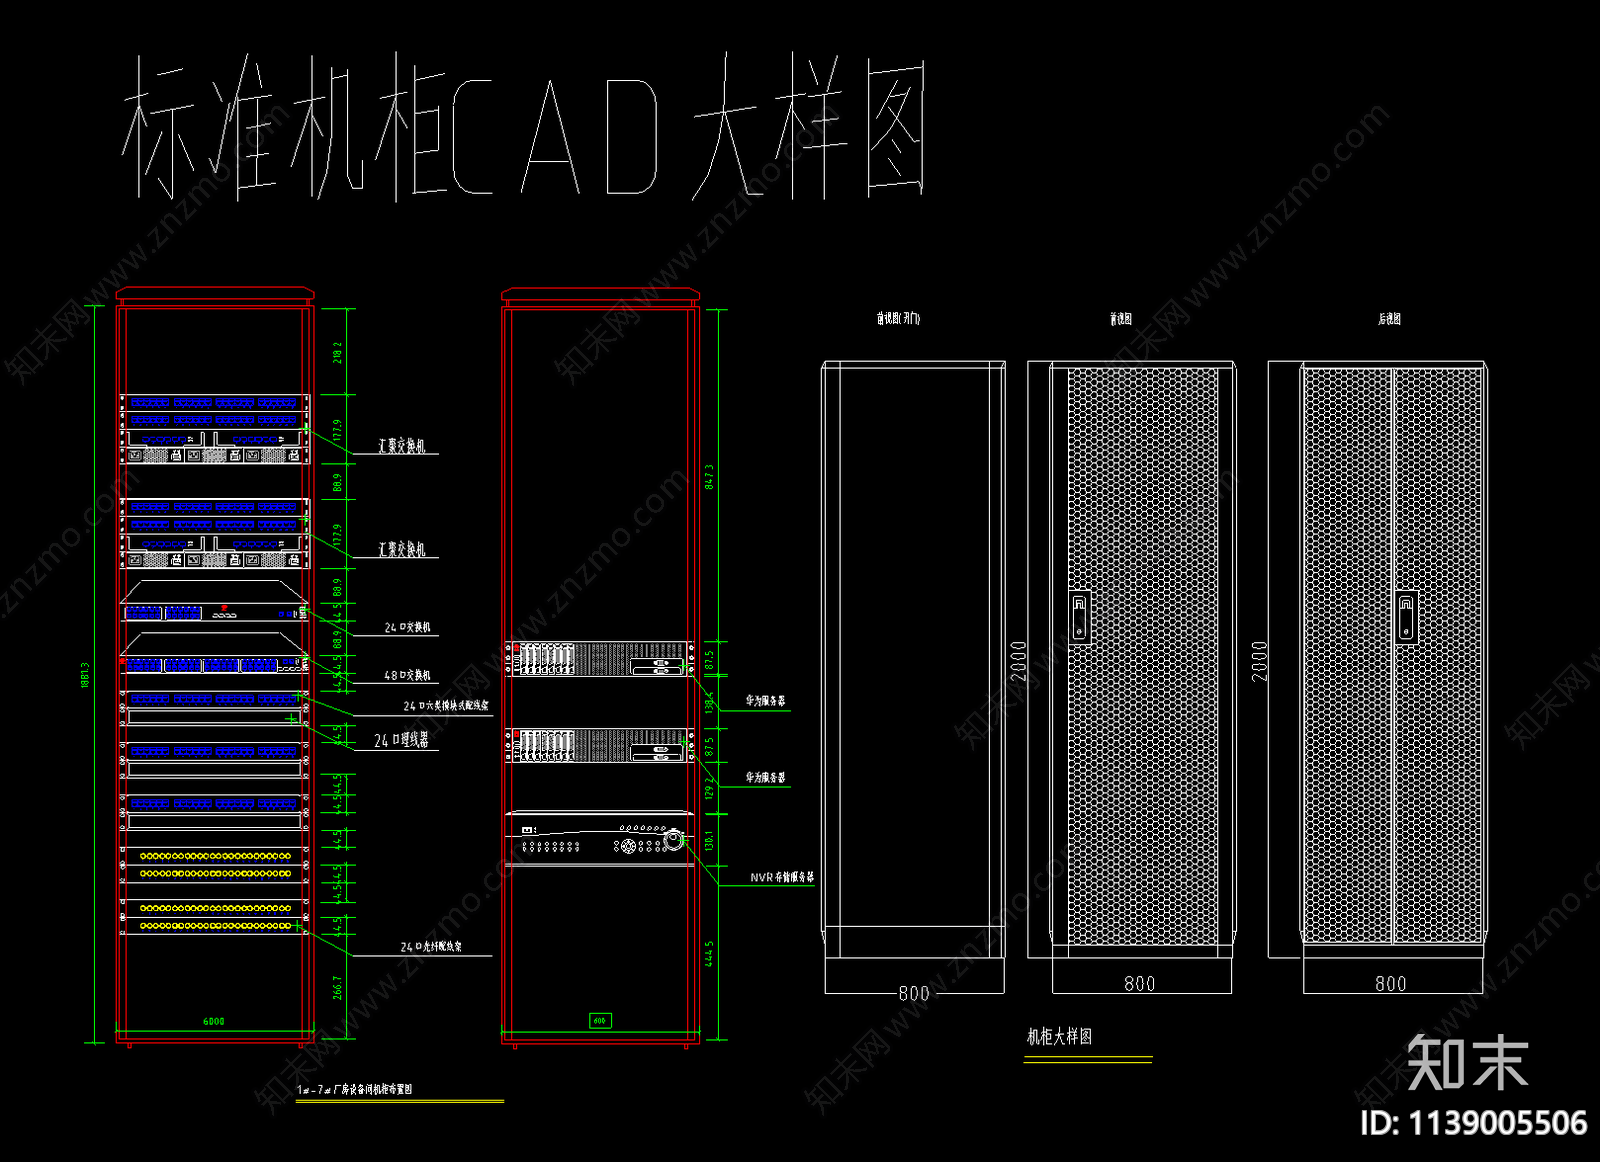Select the 1881.3 overall height dimension

pyautogui.click(x=86, y=675)
